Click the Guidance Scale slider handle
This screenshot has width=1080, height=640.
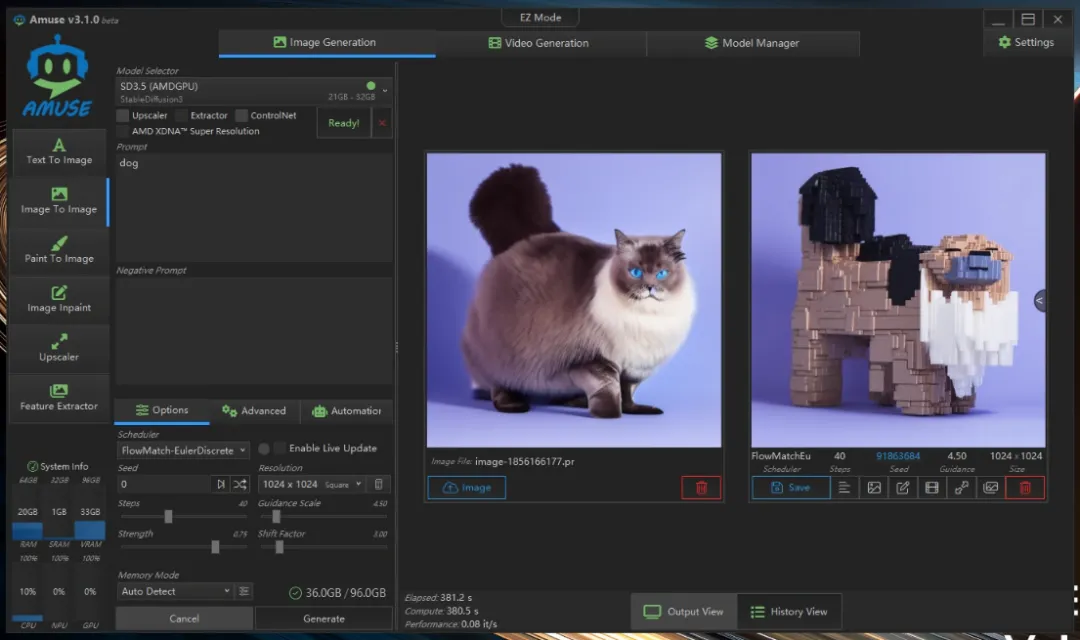click(x=276, y=516)
